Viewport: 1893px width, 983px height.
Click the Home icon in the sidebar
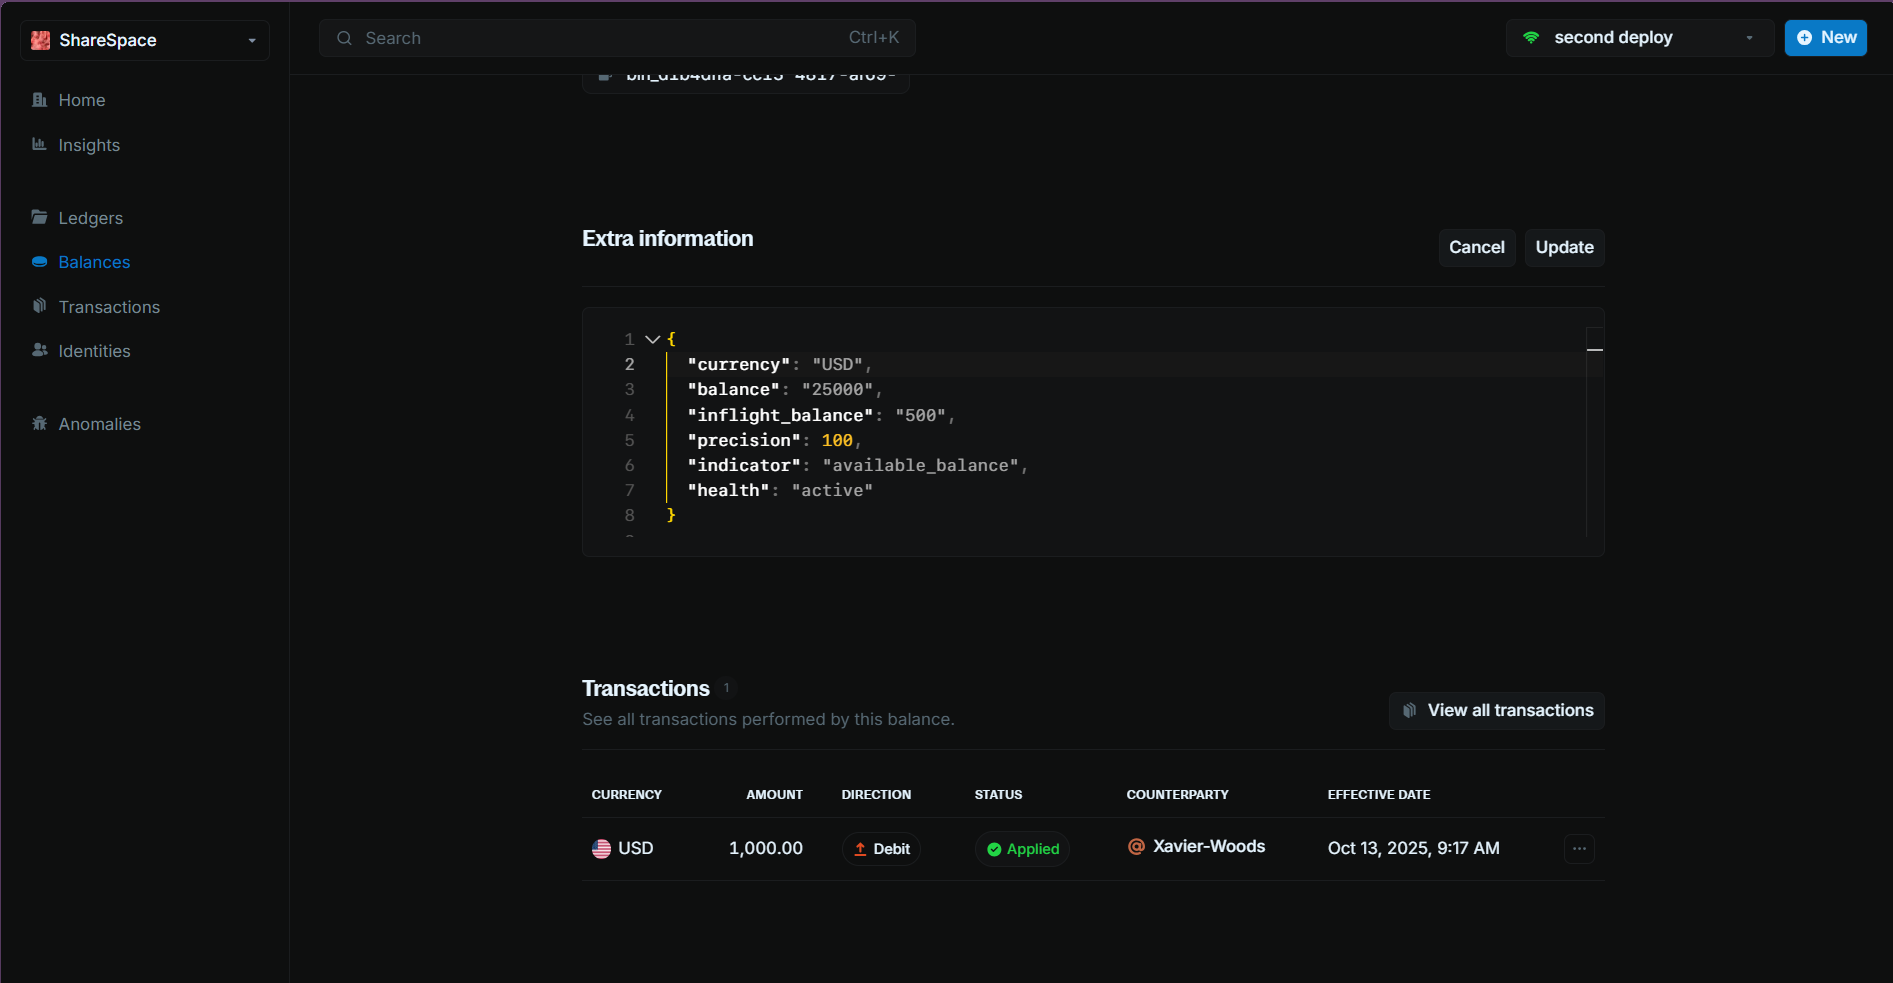tap(40, 100)
